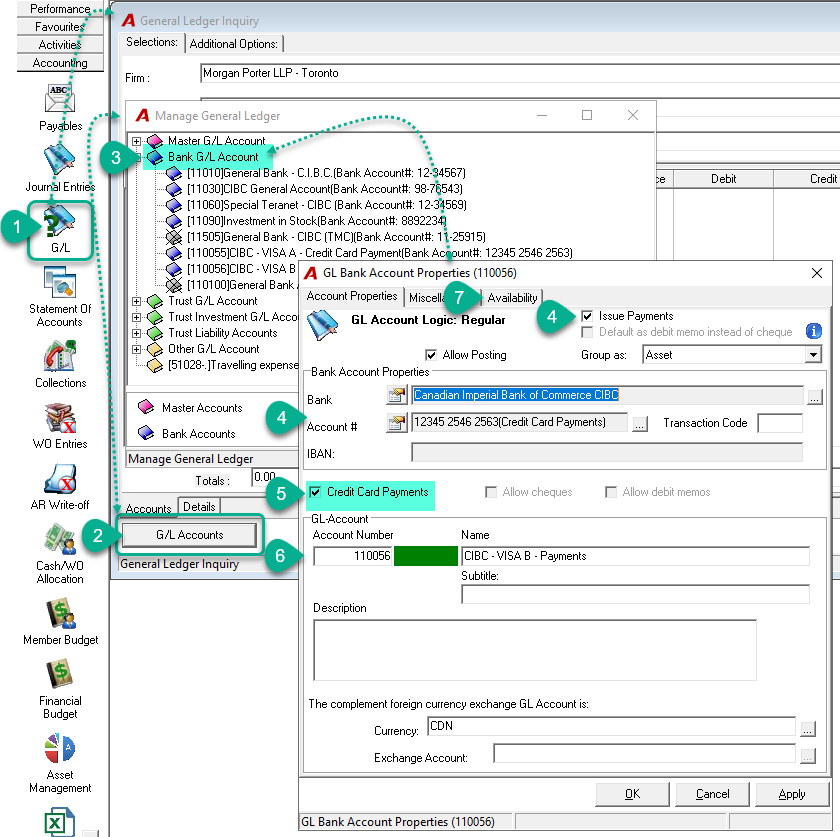Open the Group as dropdown
The image size is (840, 837).
point(813,355)
